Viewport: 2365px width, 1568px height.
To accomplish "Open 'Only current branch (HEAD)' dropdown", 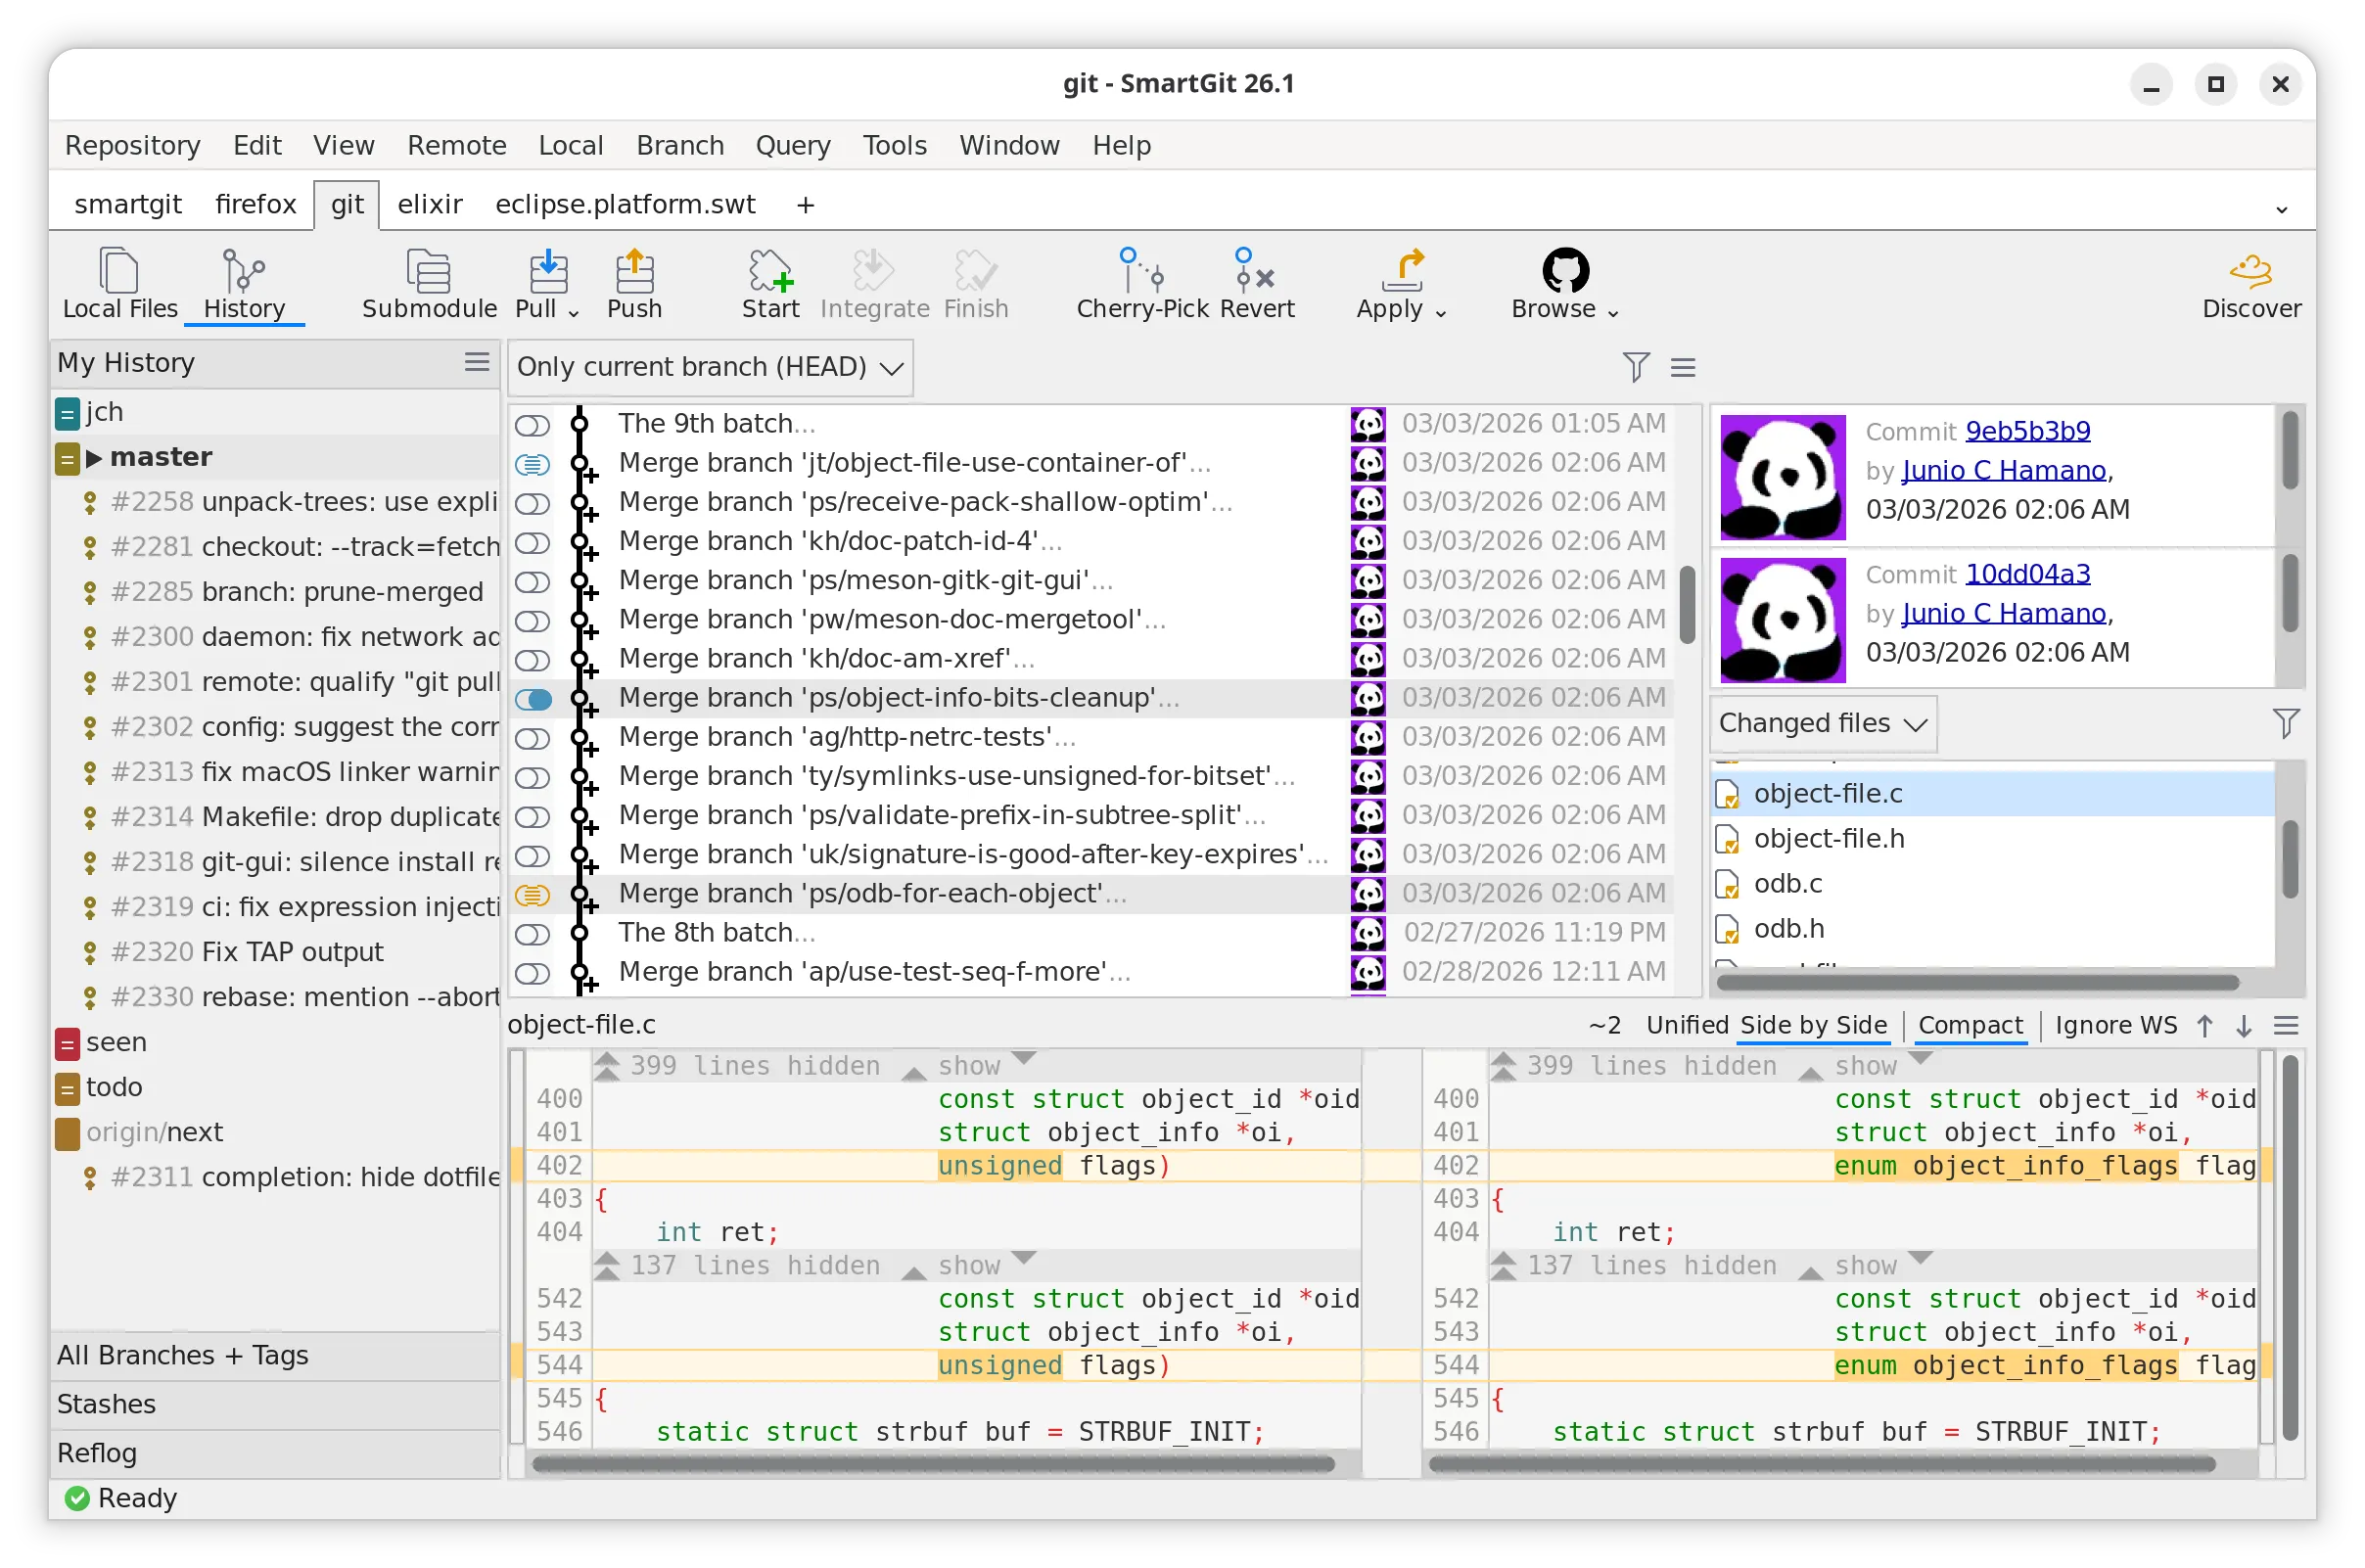I will 710,367.
